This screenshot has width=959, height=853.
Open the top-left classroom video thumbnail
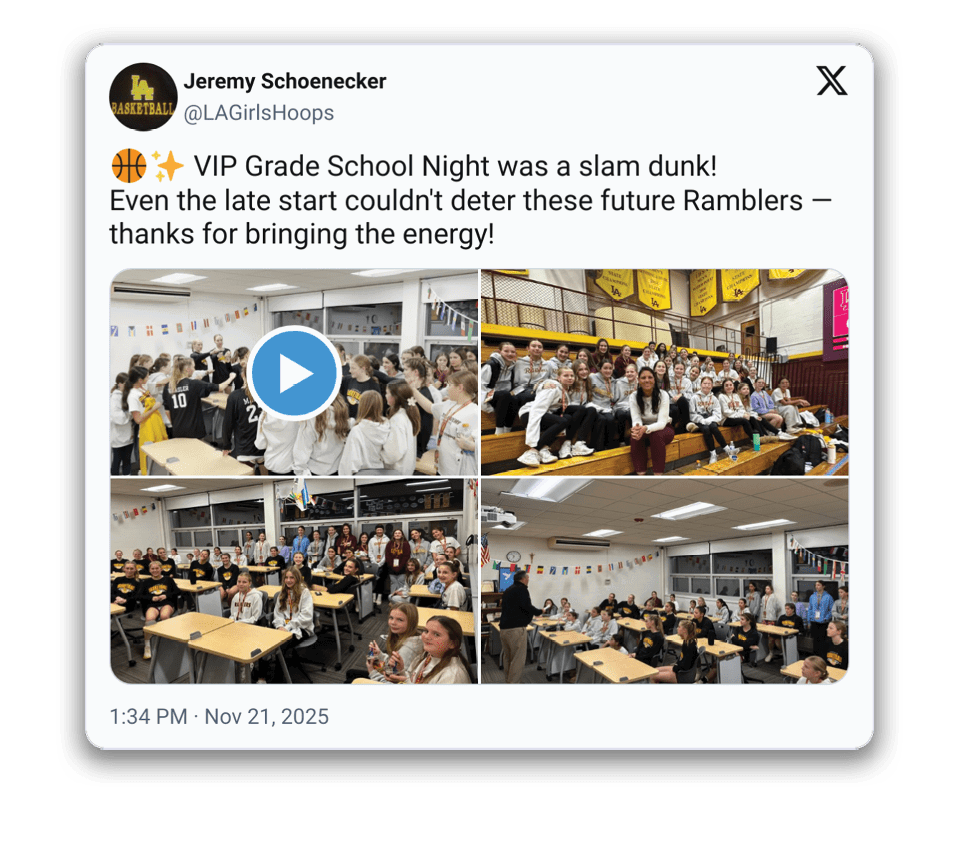tap(294, 372)
